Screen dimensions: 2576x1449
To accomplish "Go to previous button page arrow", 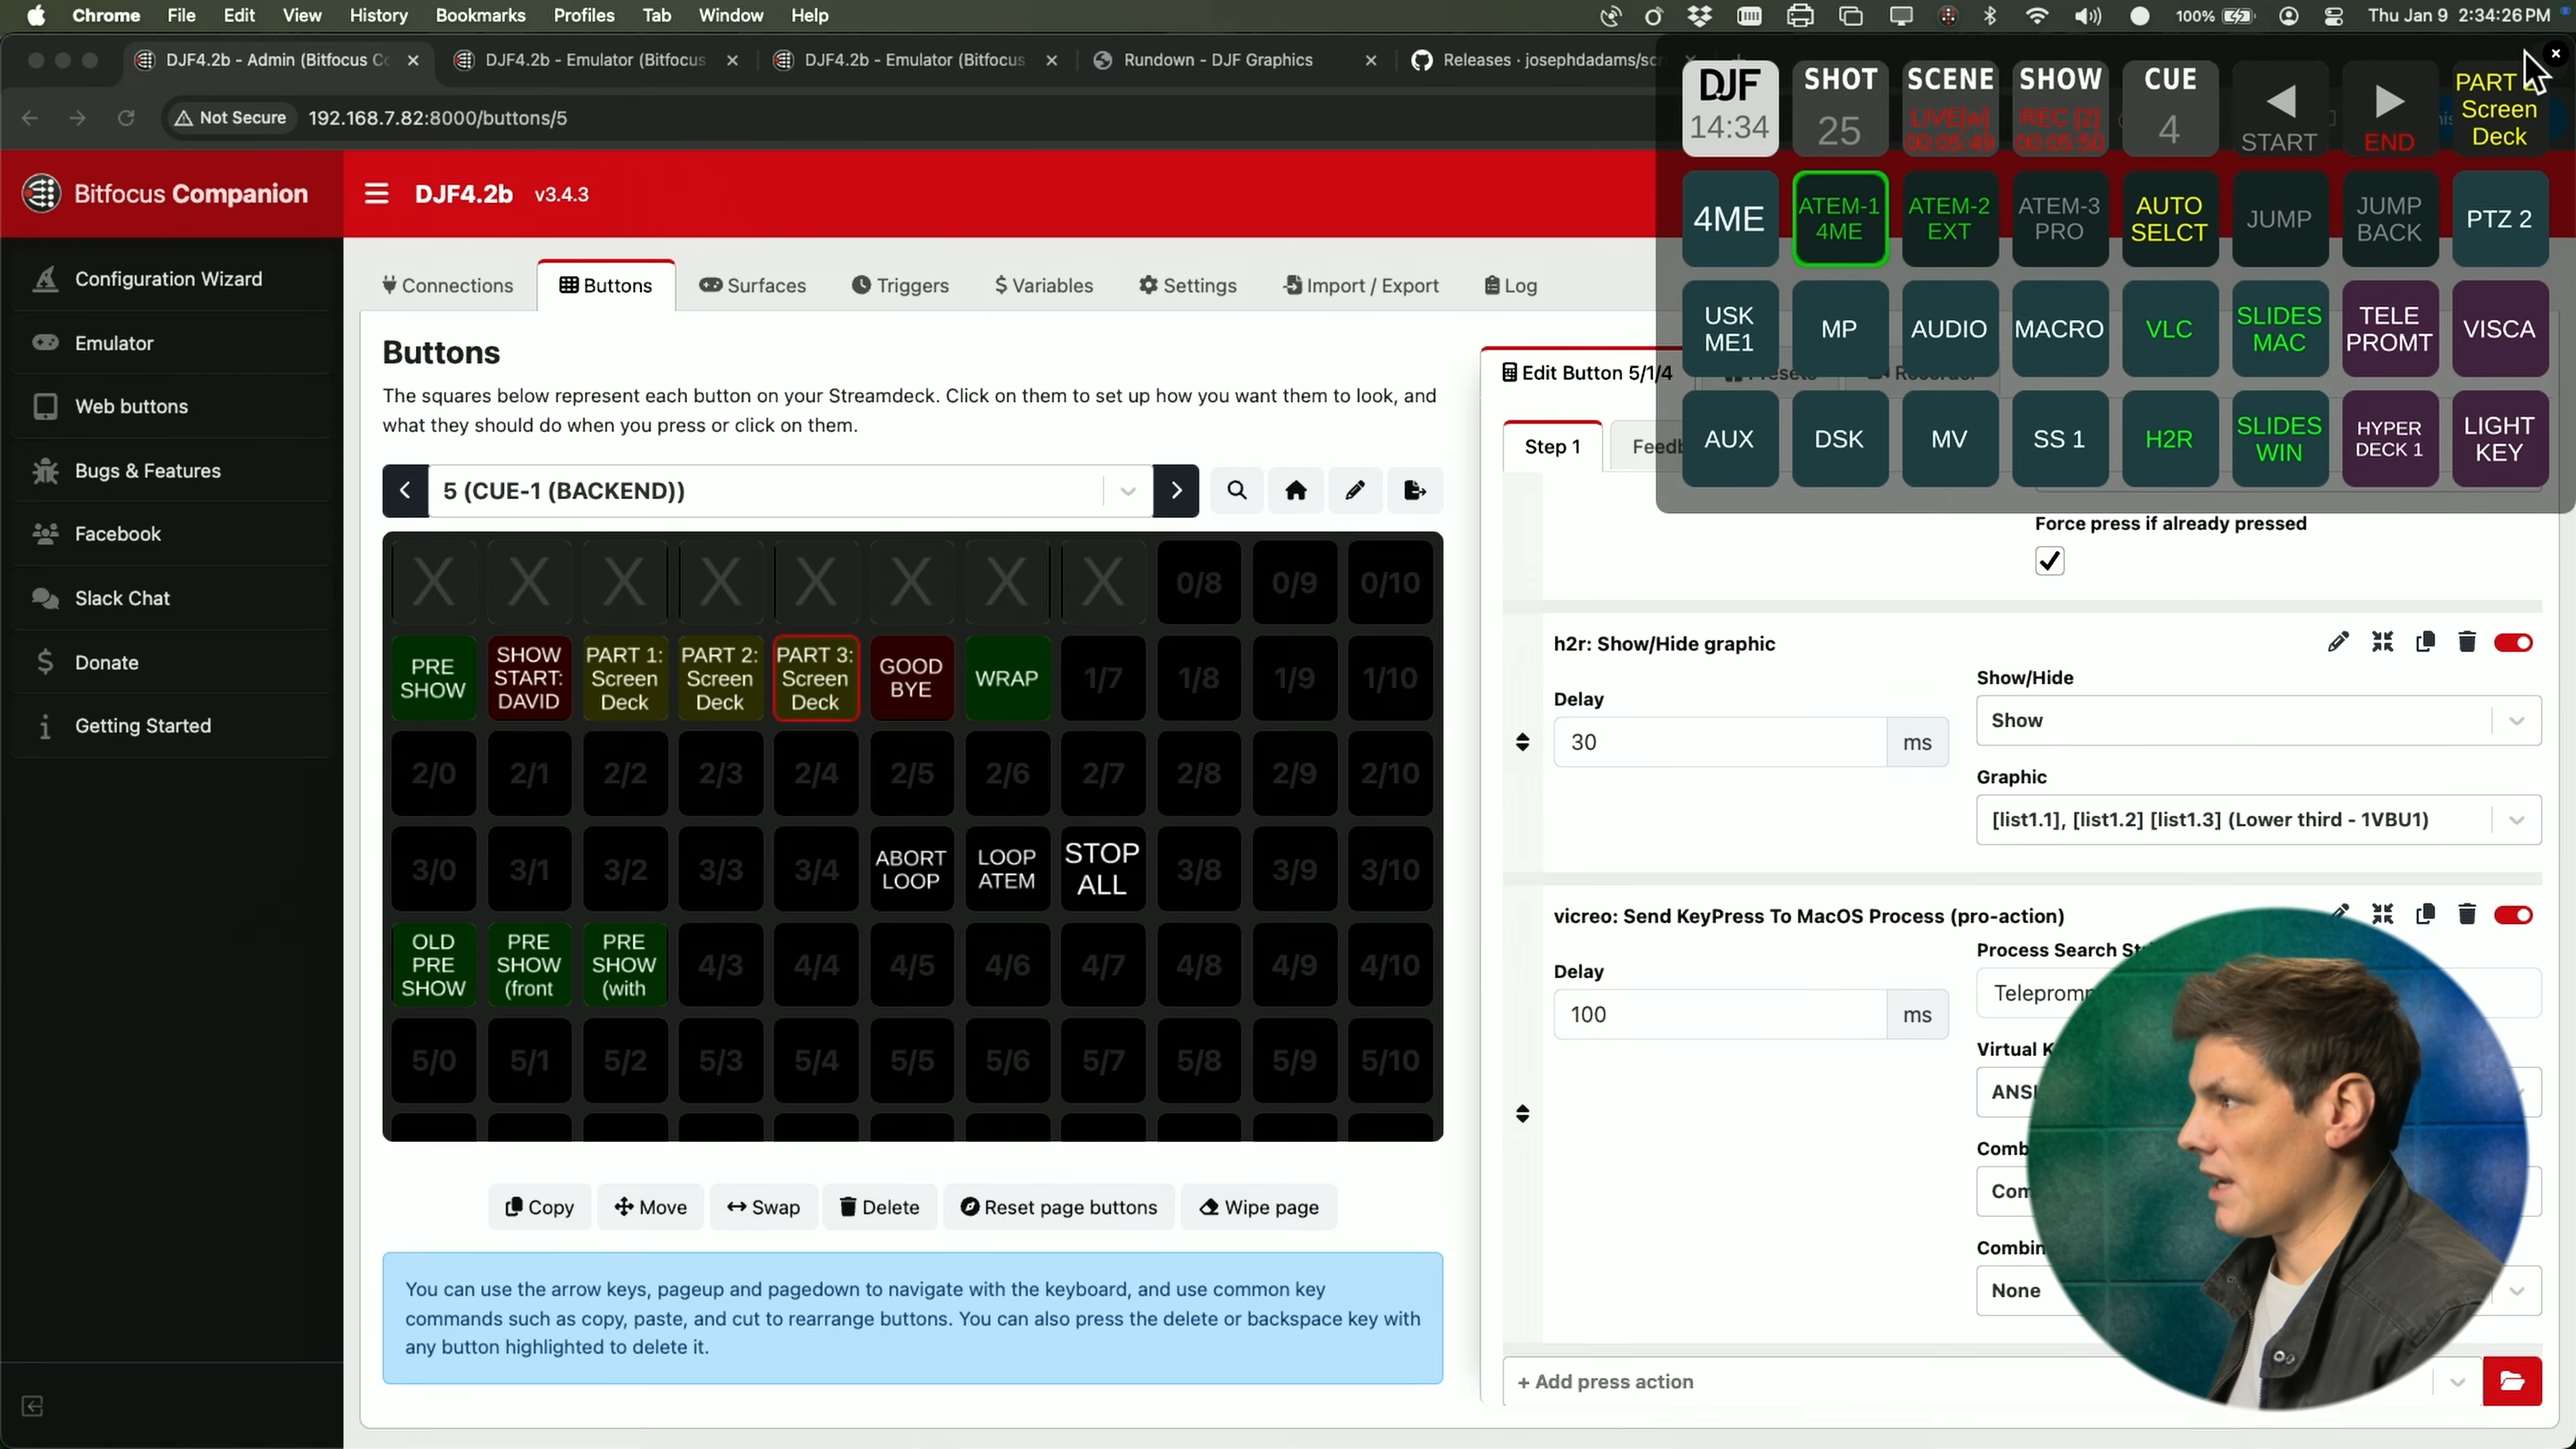I will [x=405, y=491].
